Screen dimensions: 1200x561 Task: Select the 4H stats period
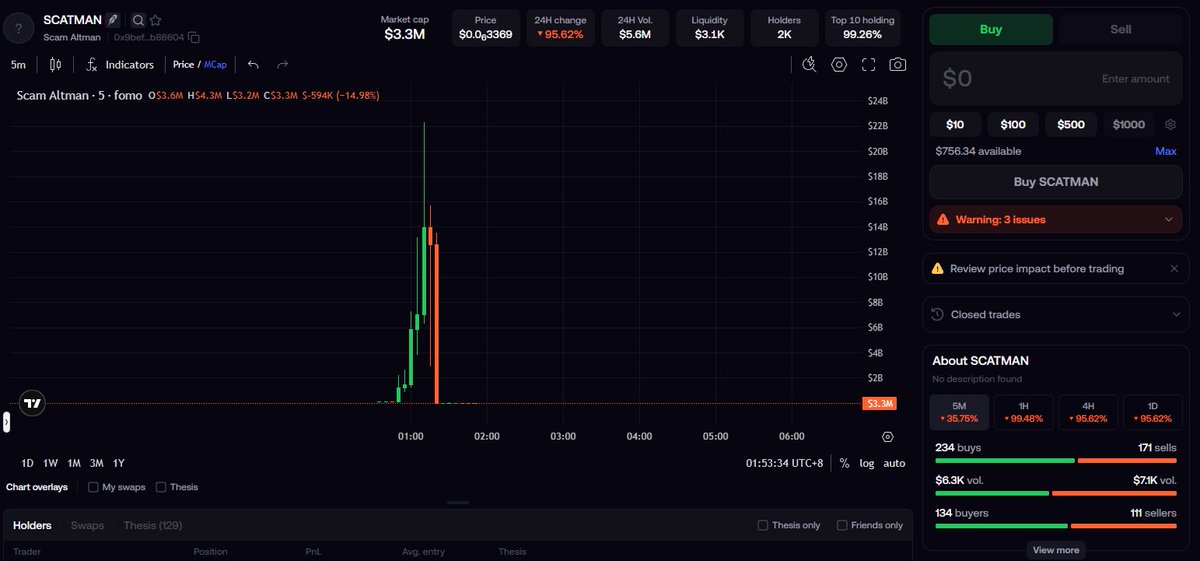point(1088,412)
